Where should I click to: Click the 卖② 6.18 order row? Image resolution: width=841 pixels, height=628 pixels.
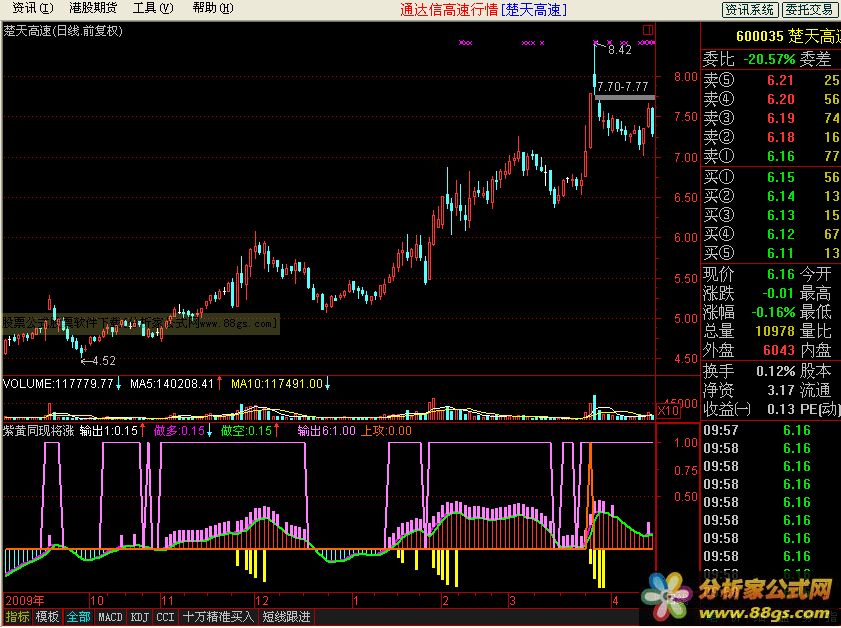[771, 137]
